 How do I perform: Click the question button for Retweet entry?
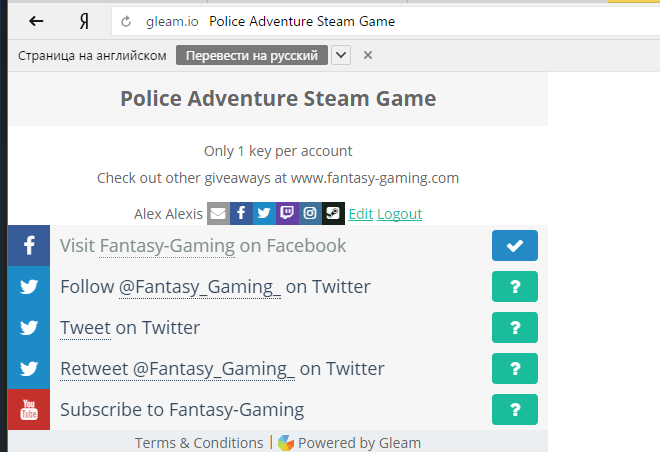point(515,369)
